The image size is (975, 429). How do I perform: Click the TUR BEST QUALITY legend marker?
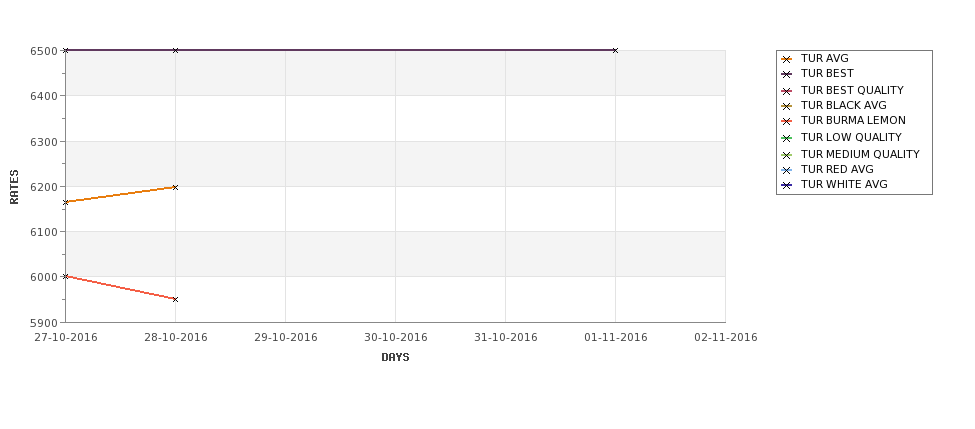pos(787,91)
